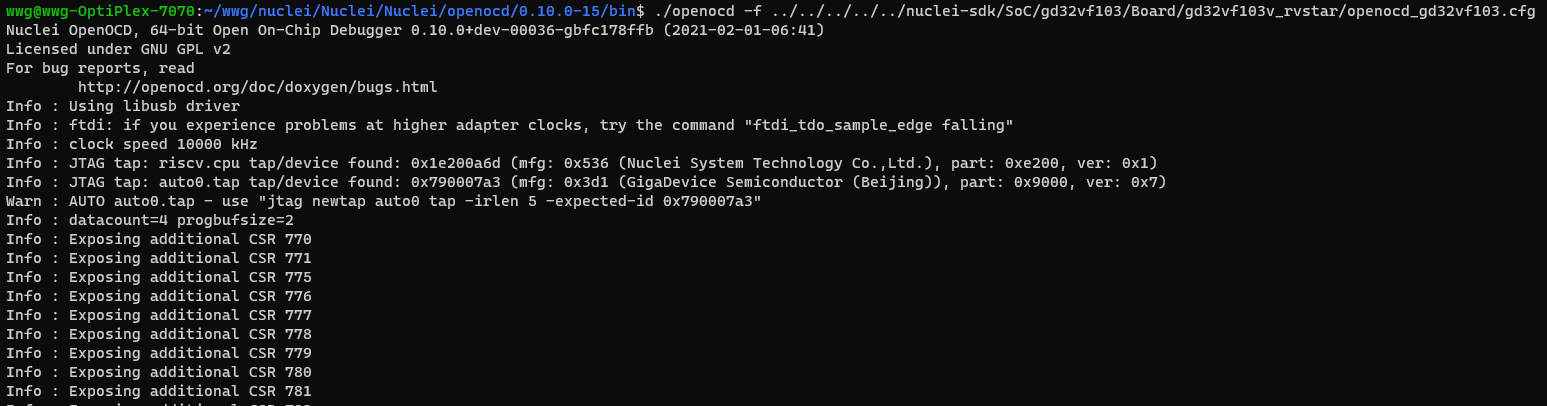Click the Exposing additional CSR 775 line
1547x406 pixels.
(x=159, y=277)
